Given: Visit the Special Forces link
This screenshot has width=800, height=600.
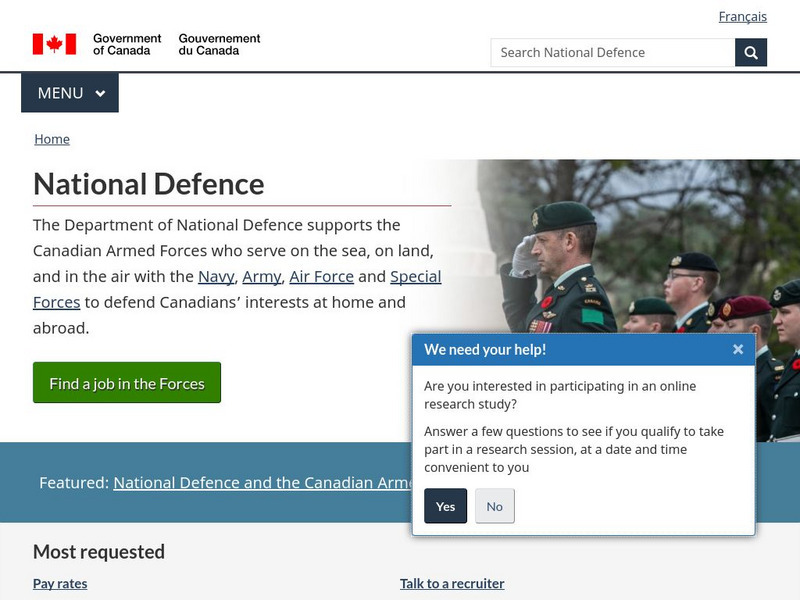Looking at the screenshot, I should pos(415,277).
